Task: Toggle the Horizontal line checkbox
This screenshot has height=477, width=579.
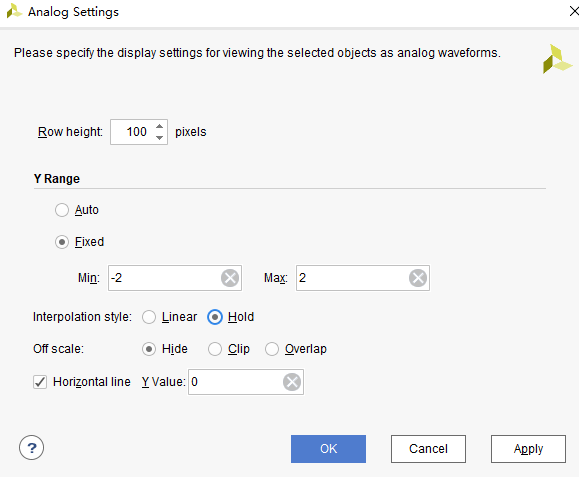Action: pos(40,382)
